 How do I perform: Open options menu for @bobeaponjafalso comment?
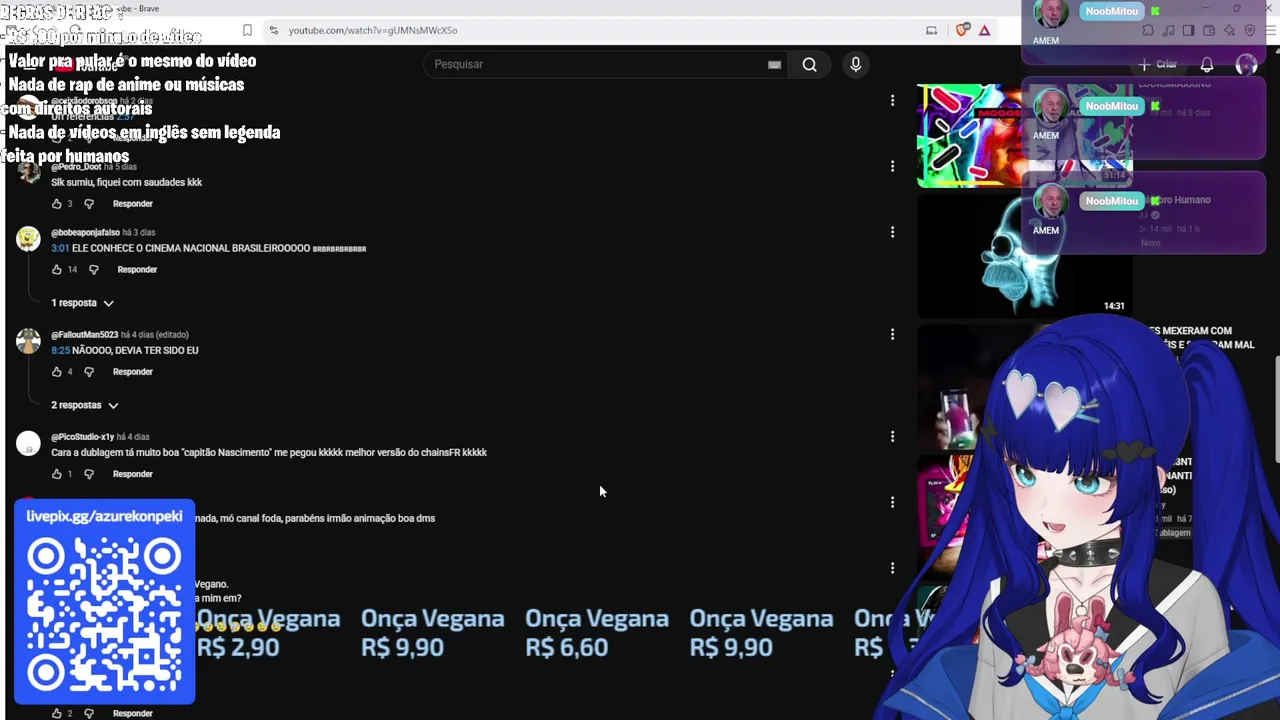point(892,232)
